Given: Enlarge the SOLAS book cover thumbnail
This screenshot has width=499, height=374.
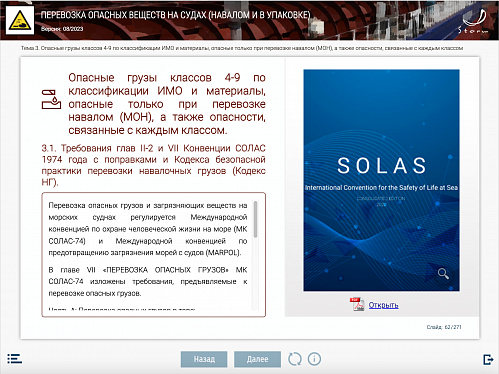Looking at the screenshot, I should click(381, 180).
